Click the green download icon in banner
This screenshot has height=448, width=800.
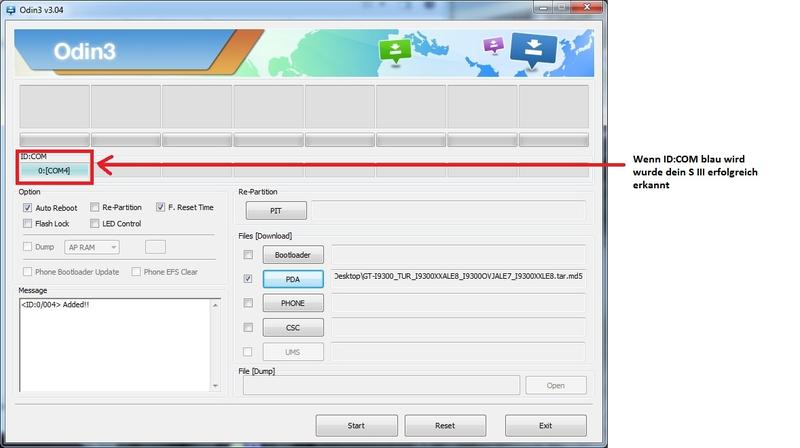pos(397,50)
